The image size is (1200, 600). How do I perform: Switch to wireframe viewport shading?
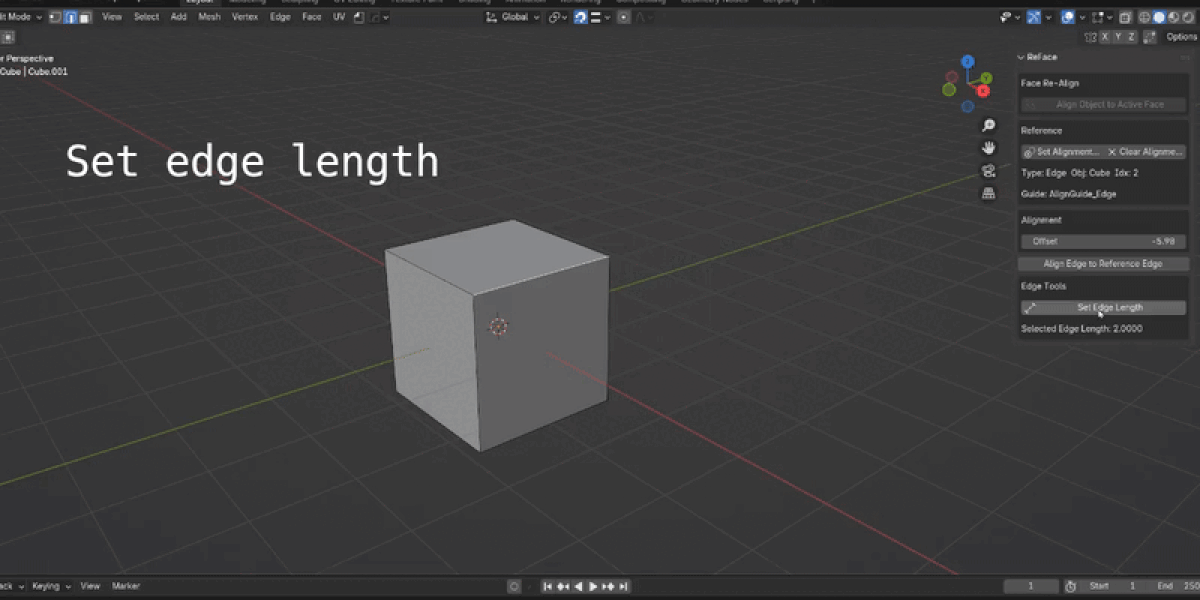[1144, 17]
